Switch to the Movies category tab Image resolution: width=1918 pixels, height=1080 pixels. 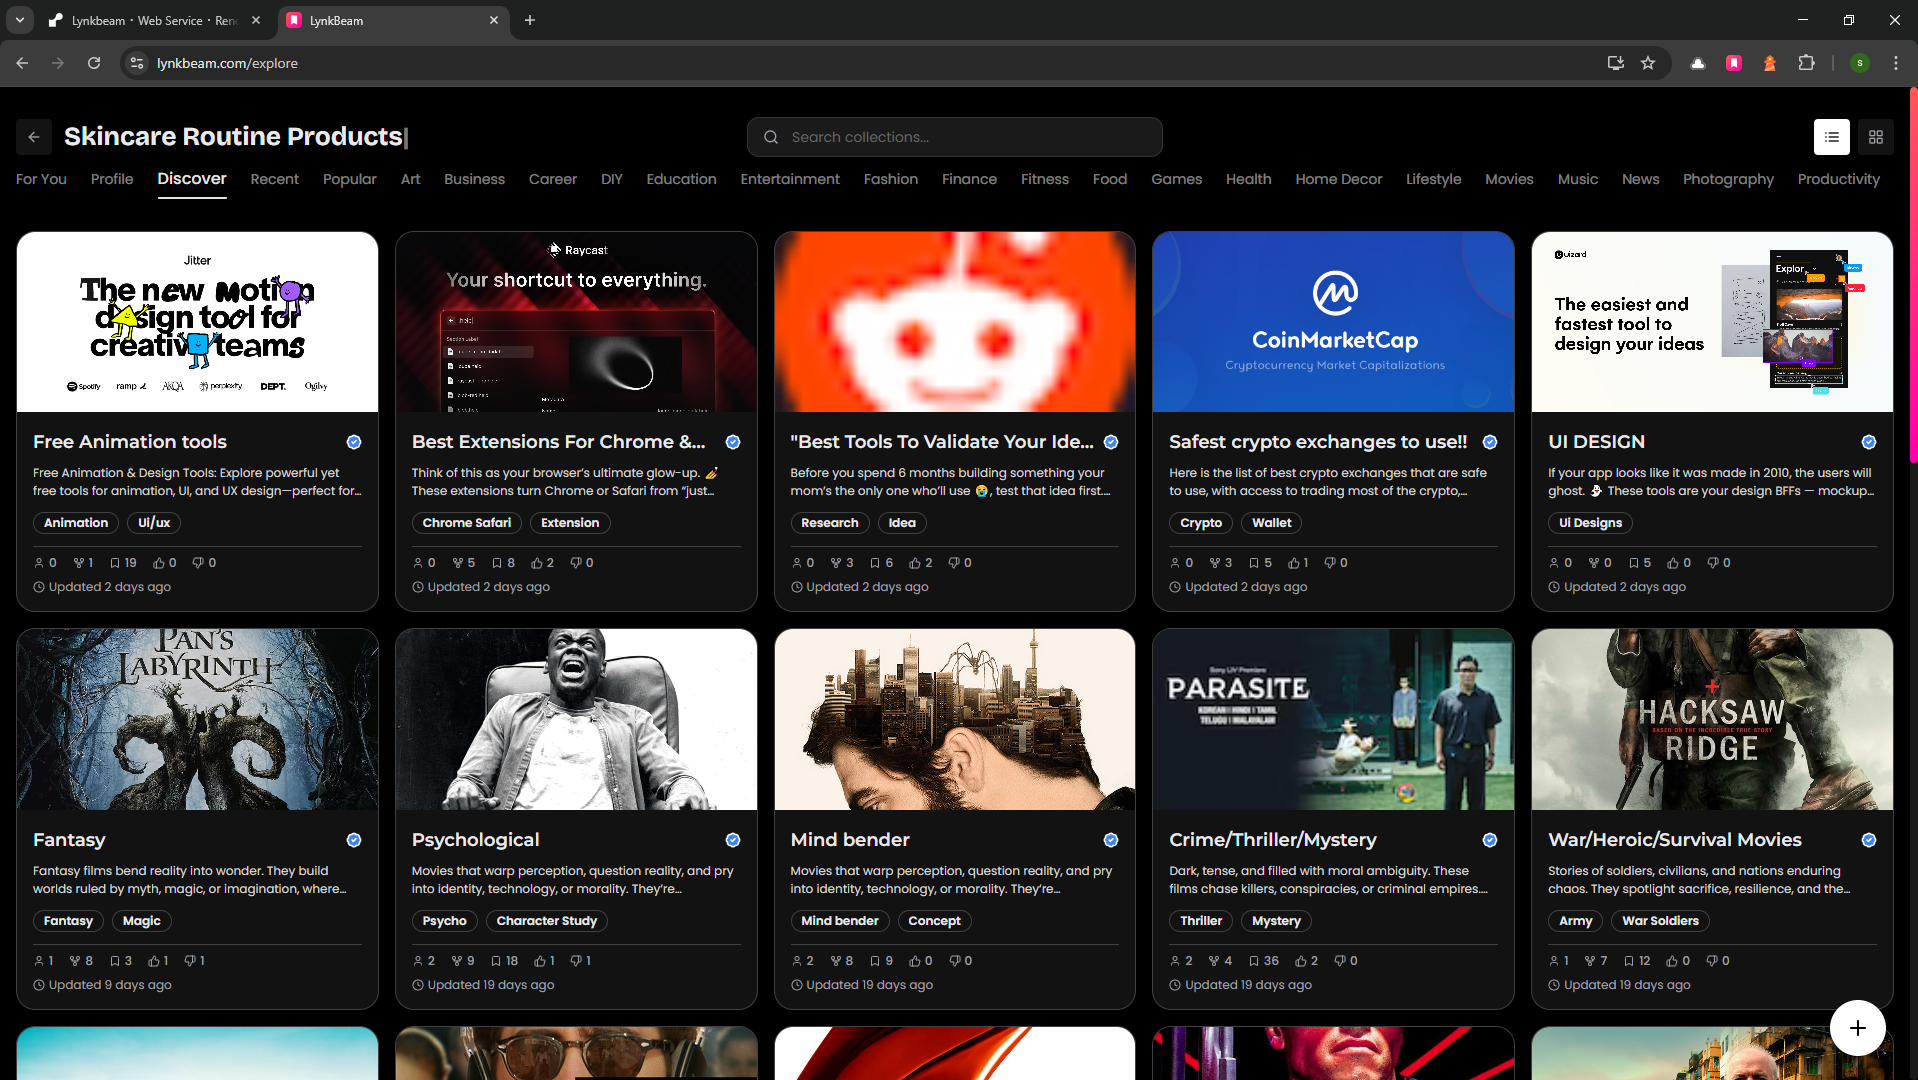[x=1509, y=179]
